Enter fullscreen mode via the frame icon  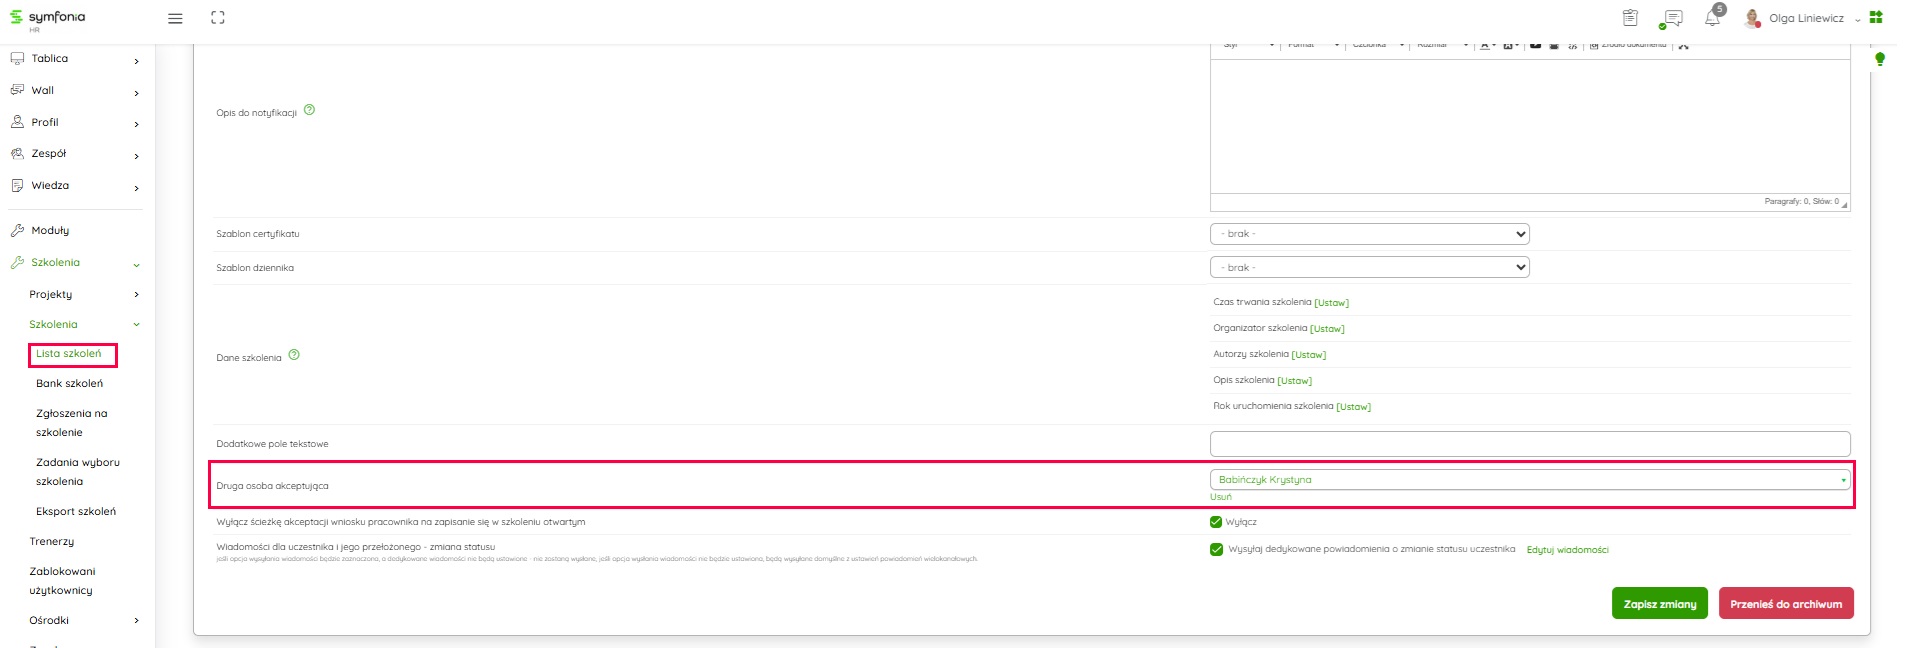point(218,18)
